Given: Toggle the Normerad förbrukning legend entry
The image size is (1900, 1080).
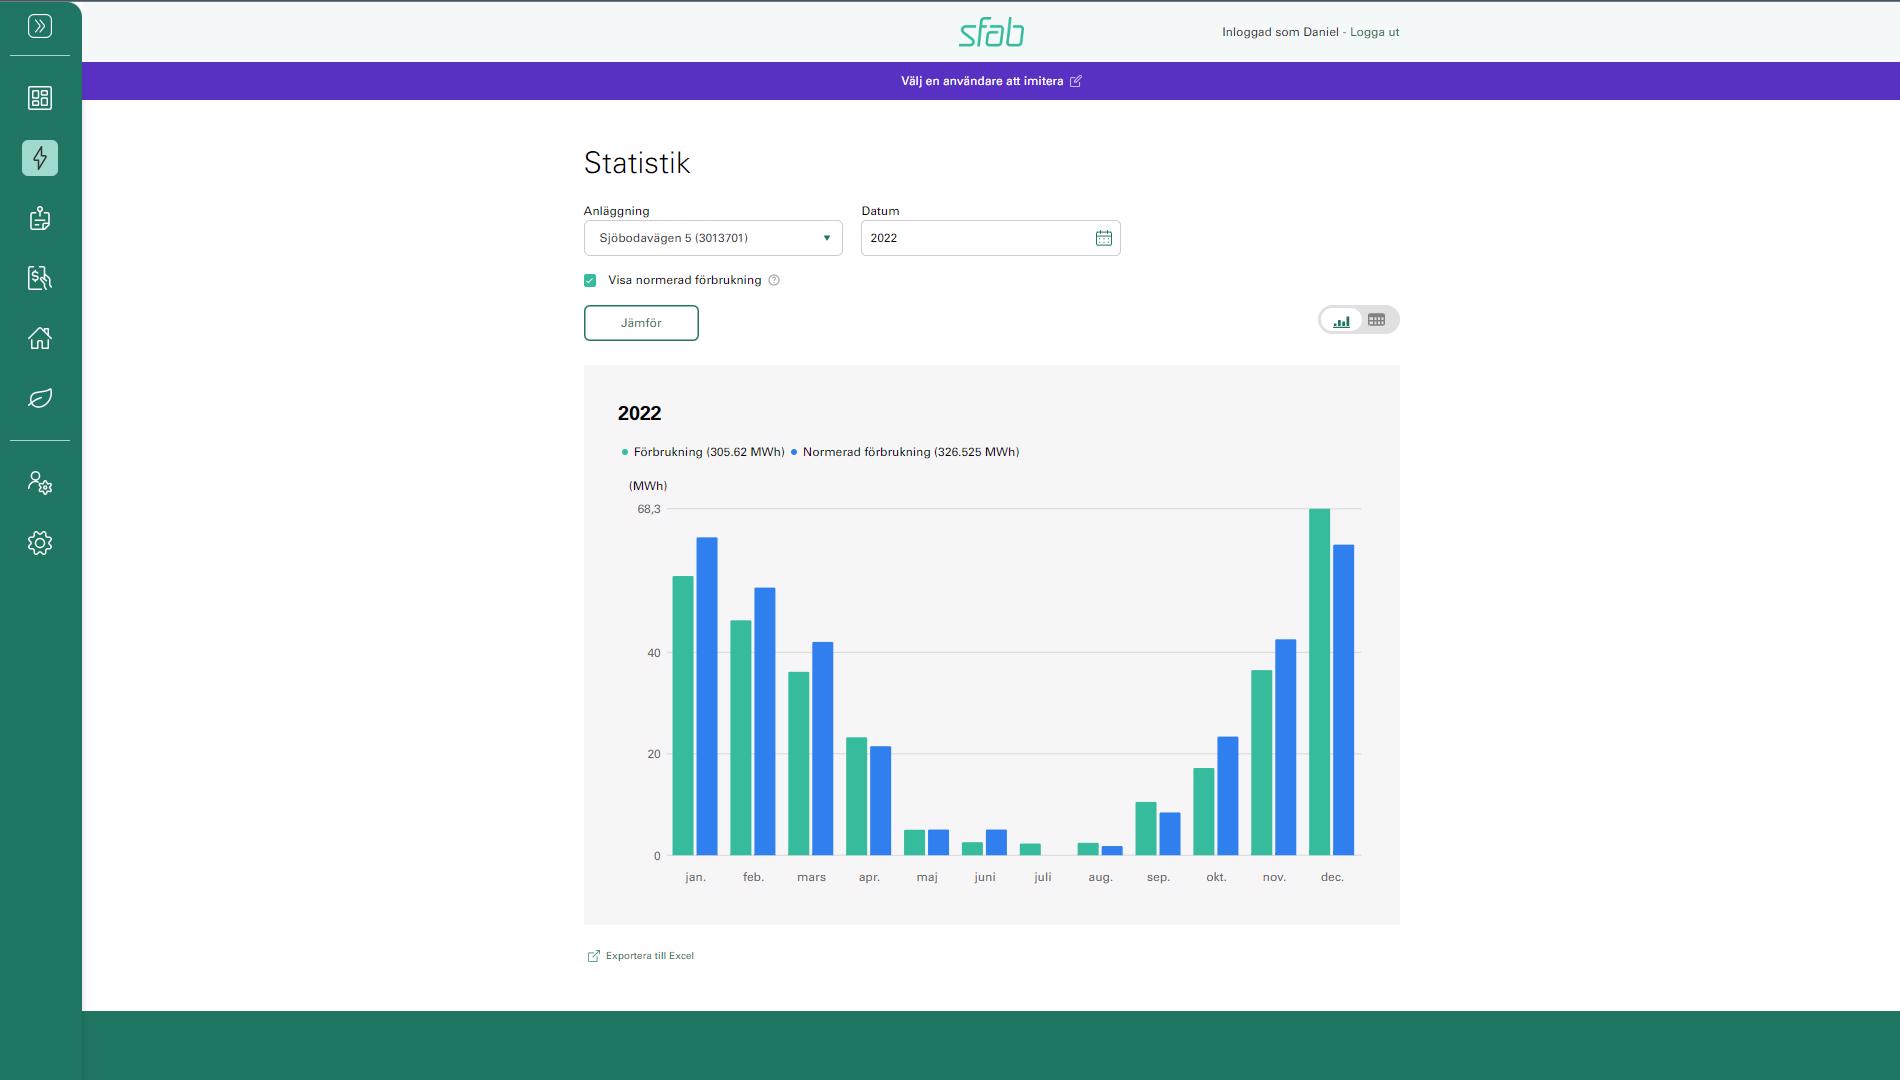Looking at the screenshot, I should (905, 452).
